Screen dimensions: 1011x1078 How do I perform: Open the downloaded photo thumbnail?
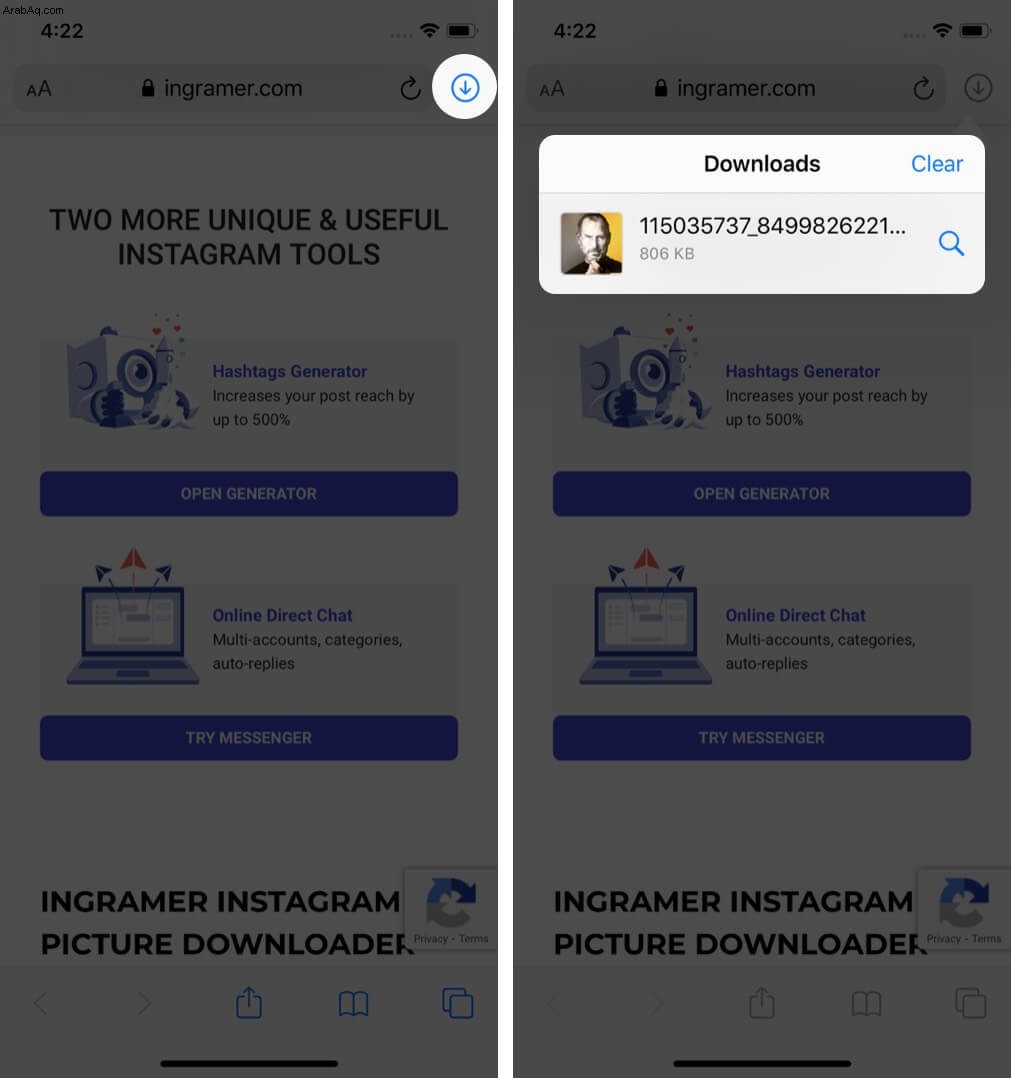(x=592, y=243)
